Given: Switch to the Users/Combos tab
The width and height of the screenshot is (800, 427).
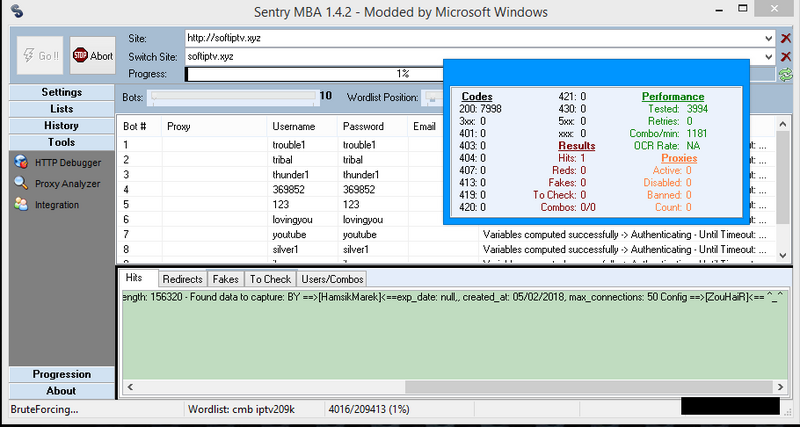Looking at the screenshot, I should pyautogui.click(x=332, y=279).
